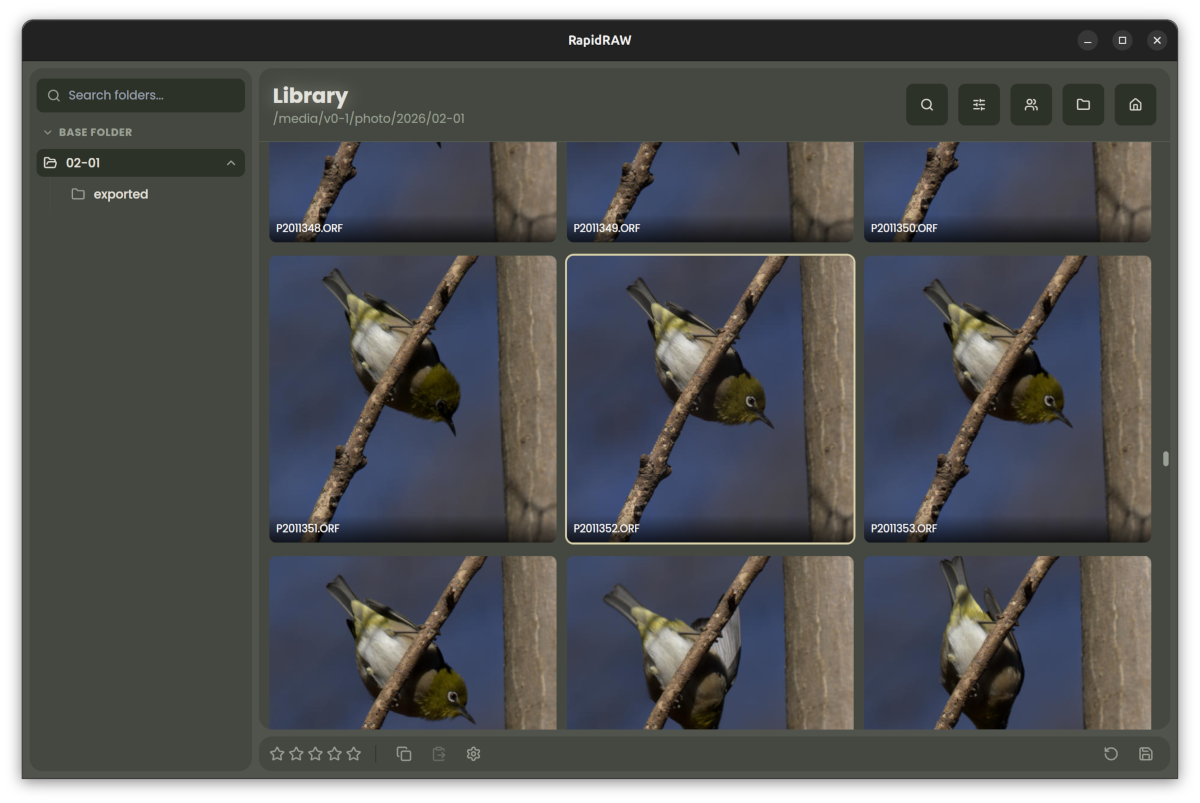Image resolution: width=1200 pixels, height=803 pixels.
Task: Select thumbnail P2011349.ORF
Action: 710,191
